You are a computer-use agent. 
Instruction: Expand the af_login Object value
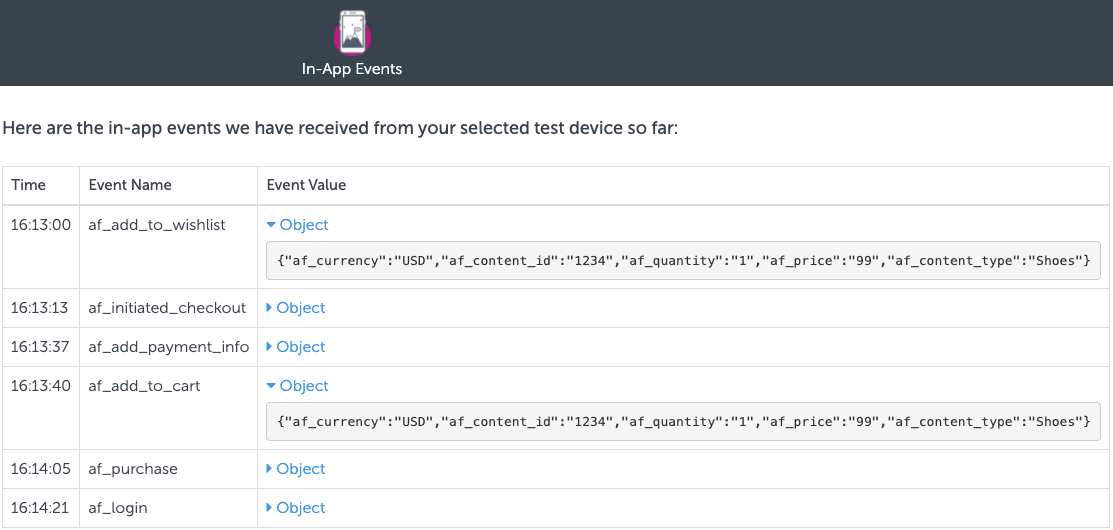296,508
